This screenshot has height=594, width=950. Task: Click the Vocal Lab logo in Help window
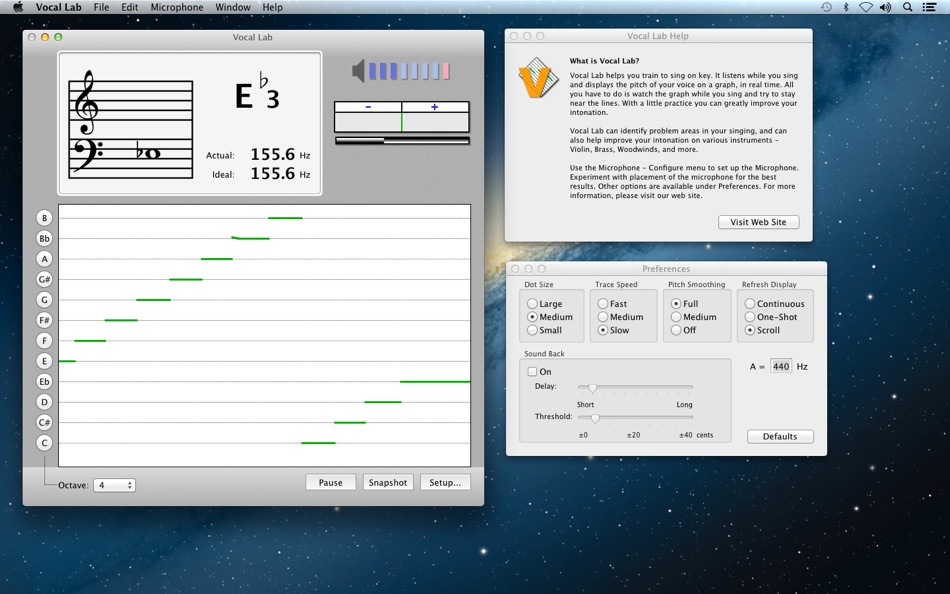click(x=538, y=78)
